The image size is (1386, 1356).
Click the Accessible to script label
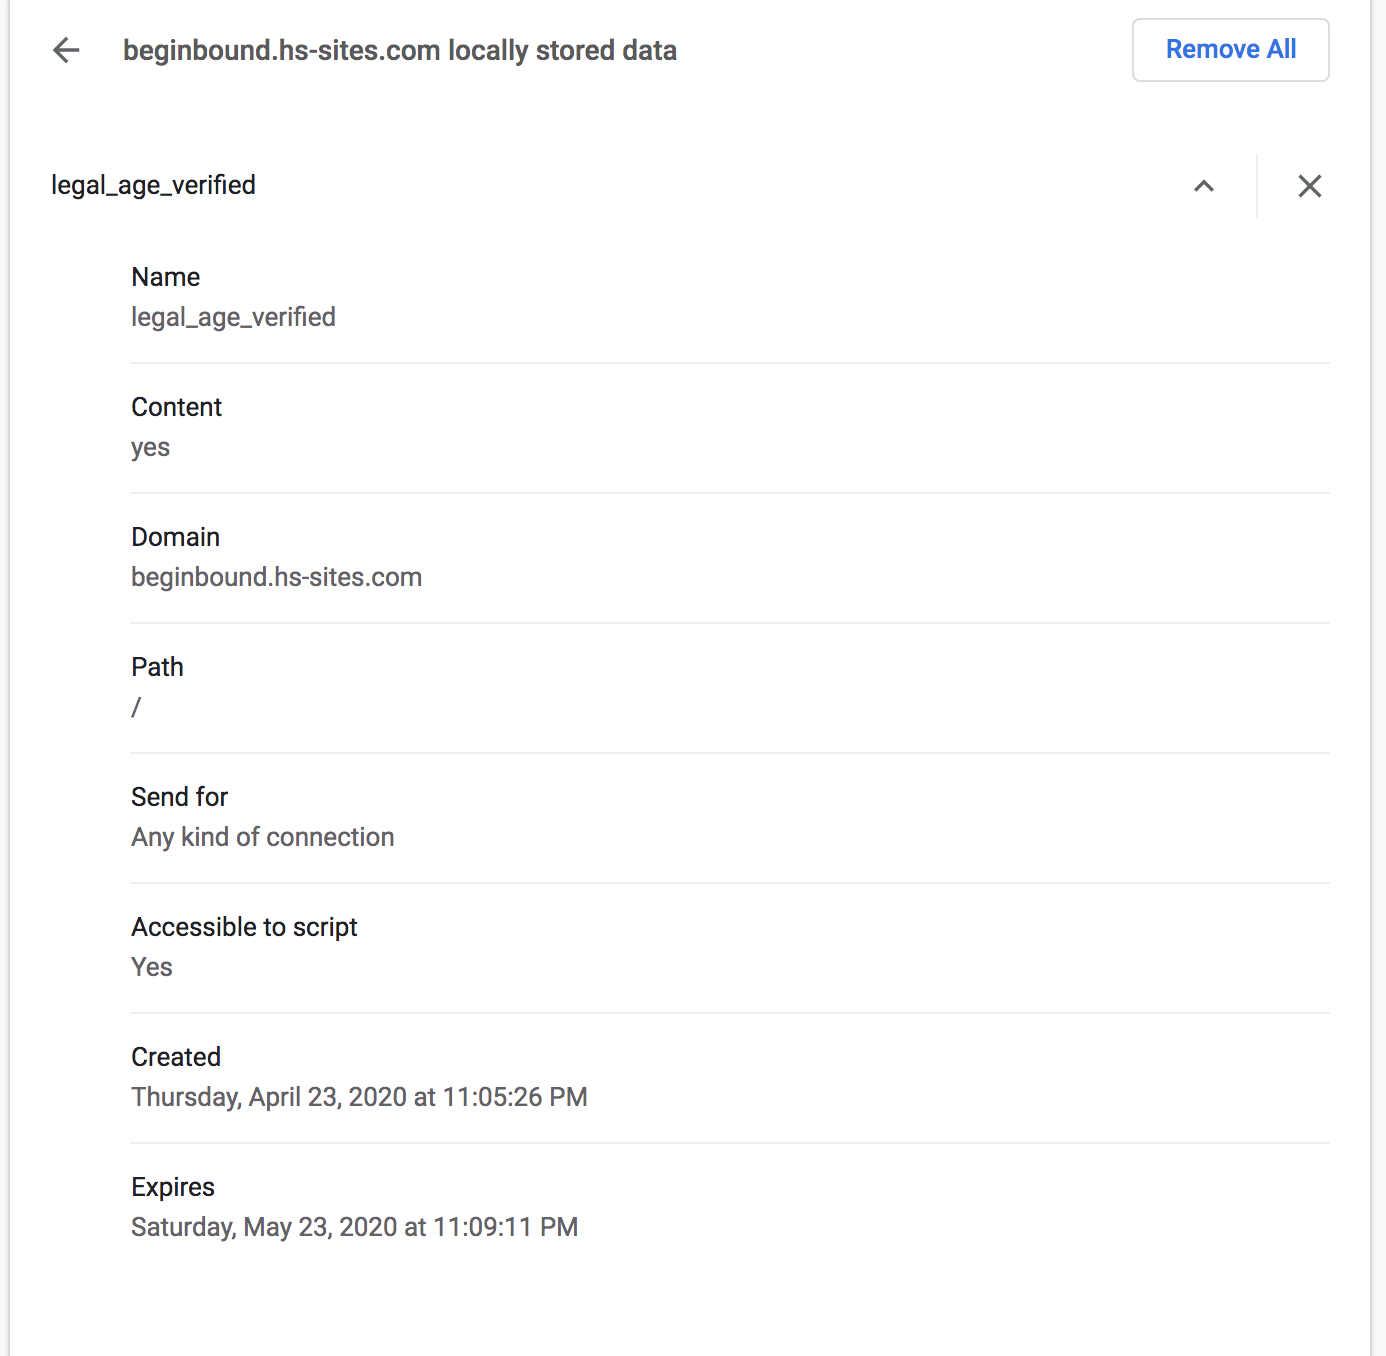coord(244,927)
